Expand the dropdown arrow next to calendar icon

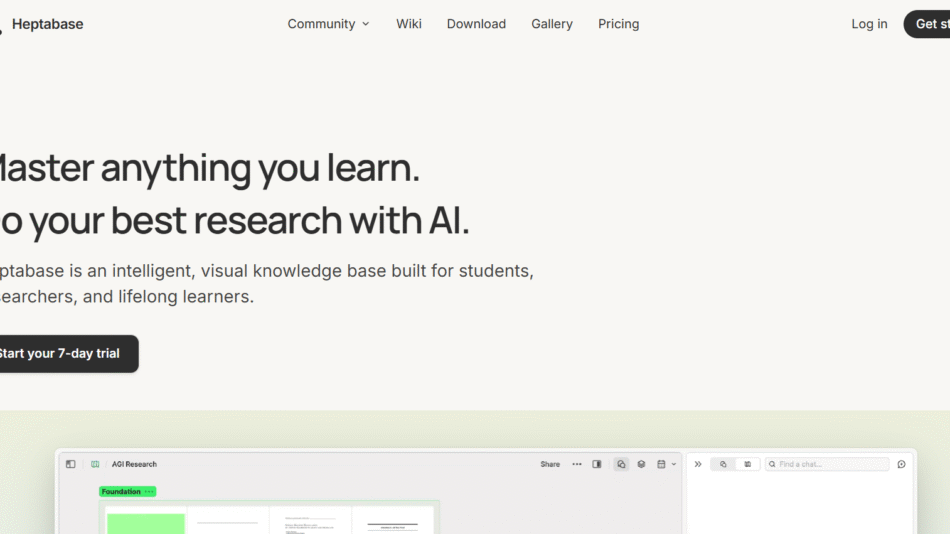point(674,464)
